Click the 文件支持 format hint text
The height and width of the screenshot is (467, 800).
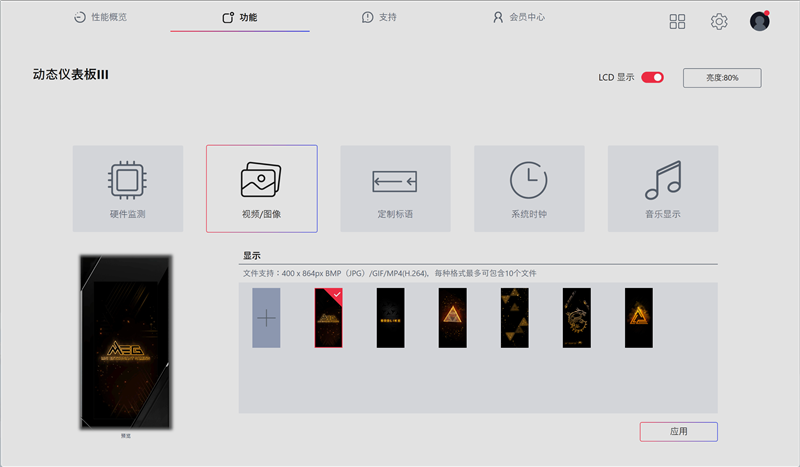pyautogui.click(x=389, y=274)
